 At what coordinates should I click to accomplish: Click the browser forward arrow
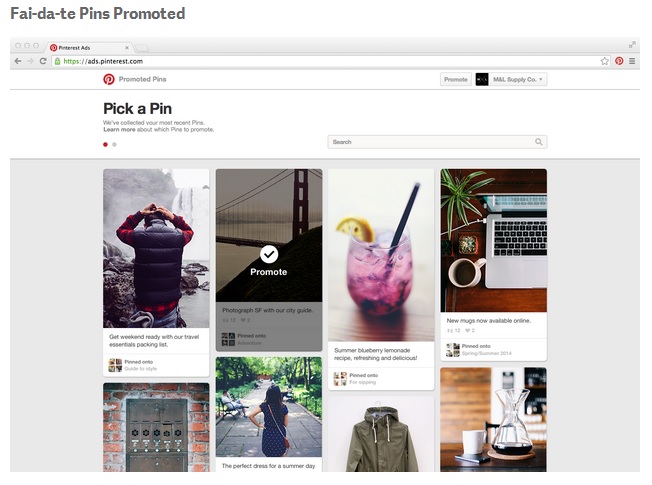[30, 61]
